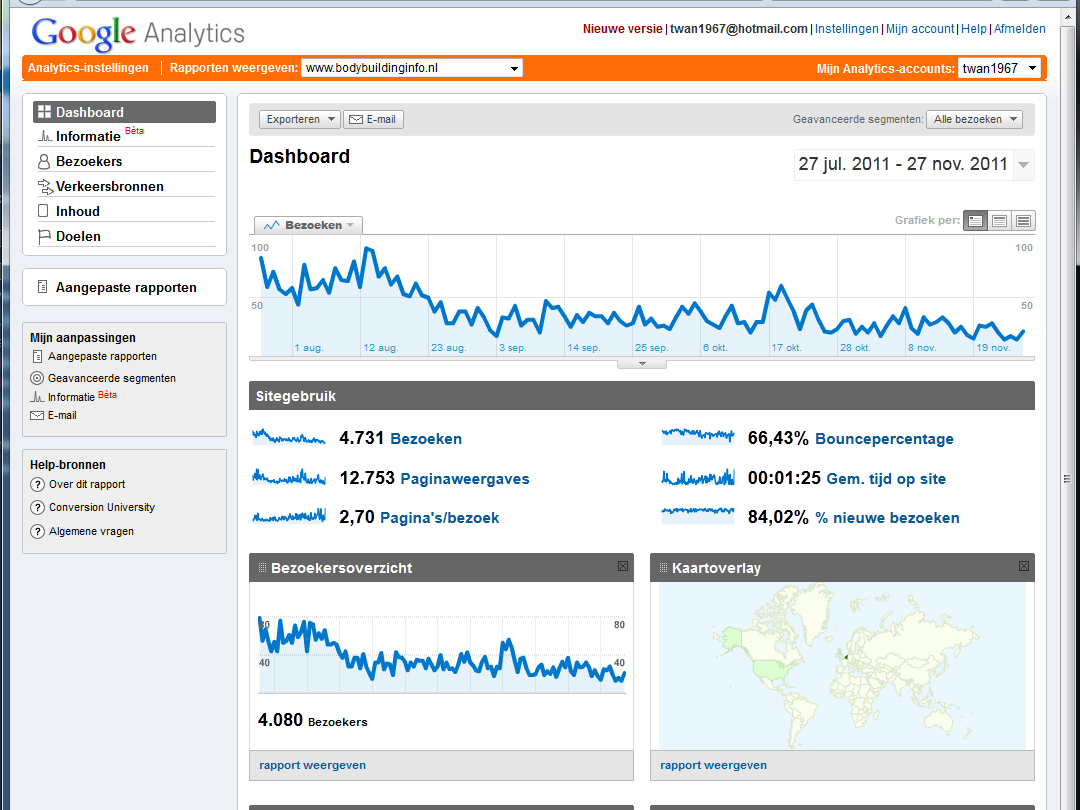Screen dimensions: 1080x810
Task: Click the envelope icon on E-mail button
Action: pyautogui.click(x=355, y=120)
